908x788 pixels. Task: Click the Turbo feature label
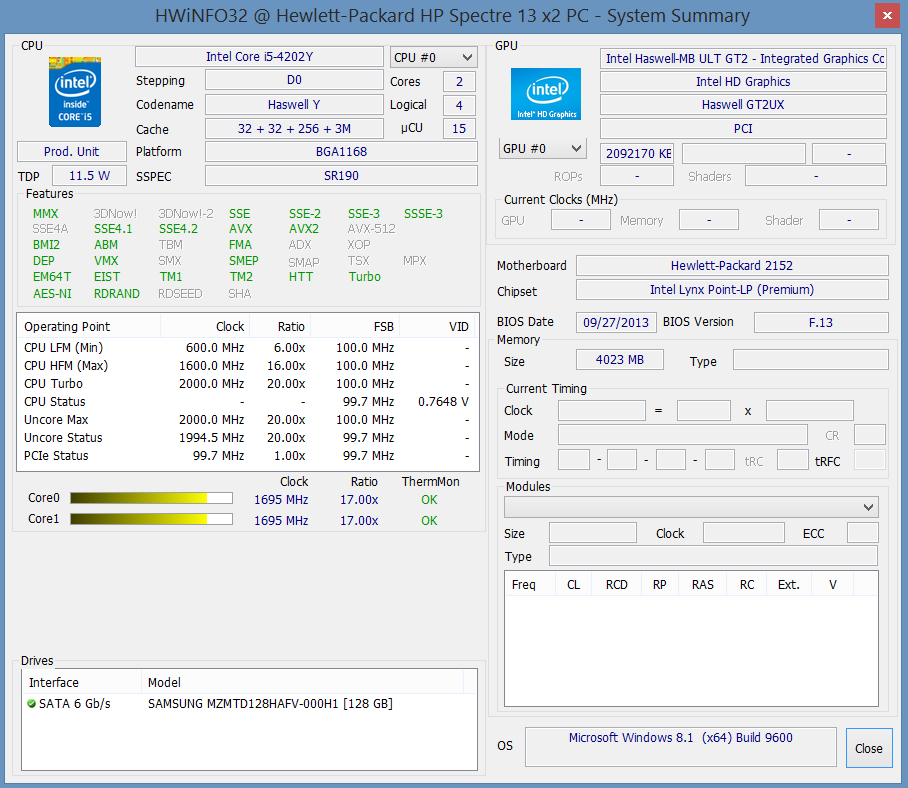pyautogui.click(x=364, y=277)
